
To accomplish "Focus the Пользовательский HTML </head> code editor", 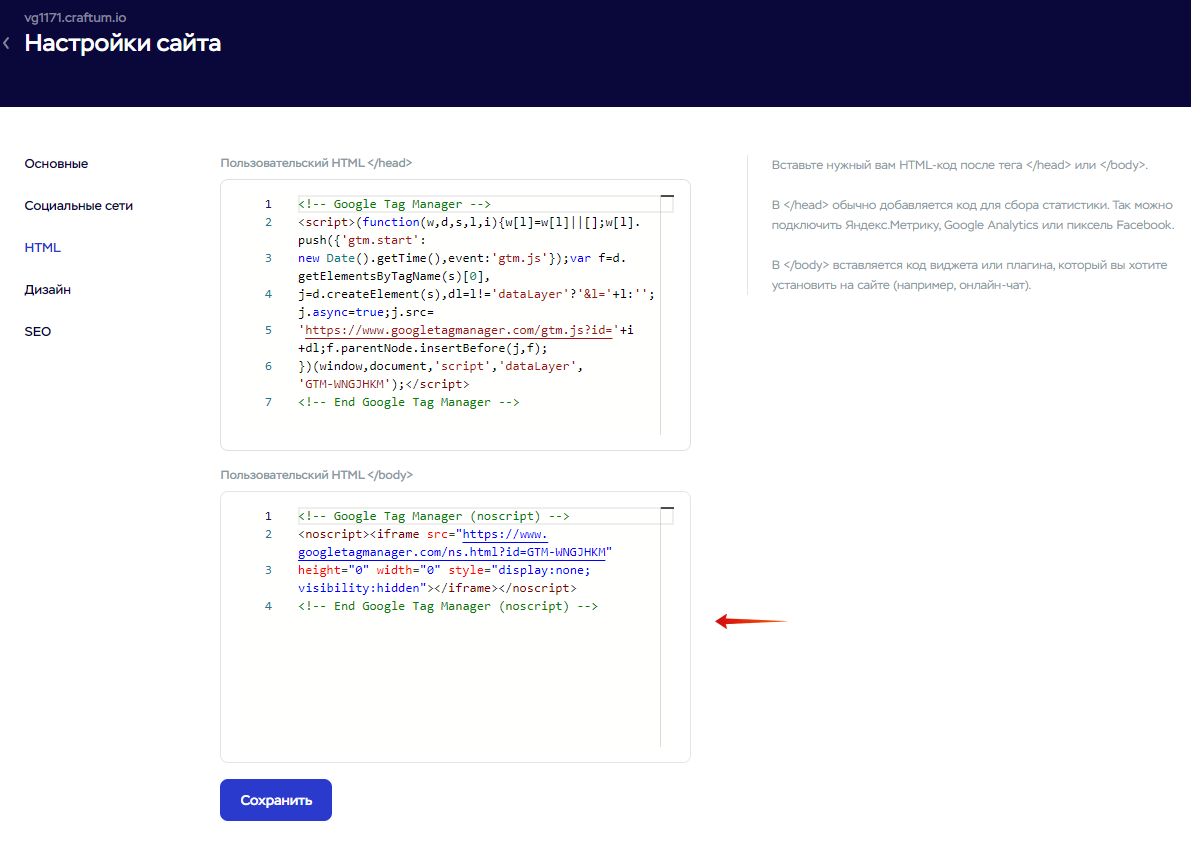I will point(455,315).
